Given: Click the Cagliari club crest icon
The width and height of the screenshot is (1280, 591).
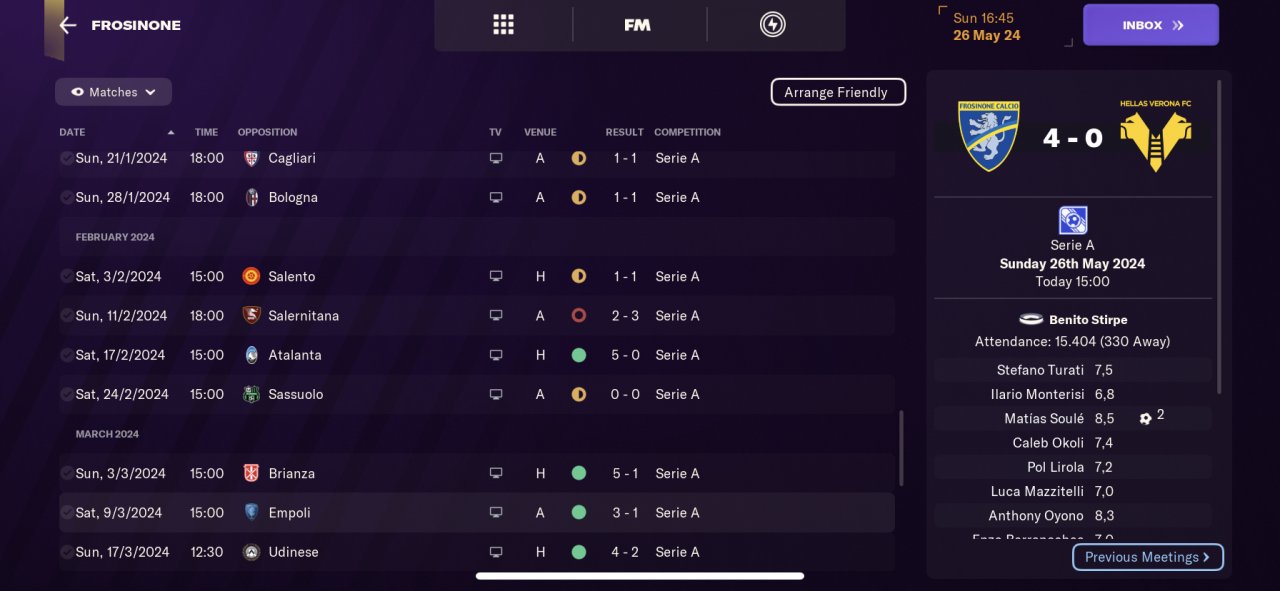Looking at the screenshot, I should [252, 158].
